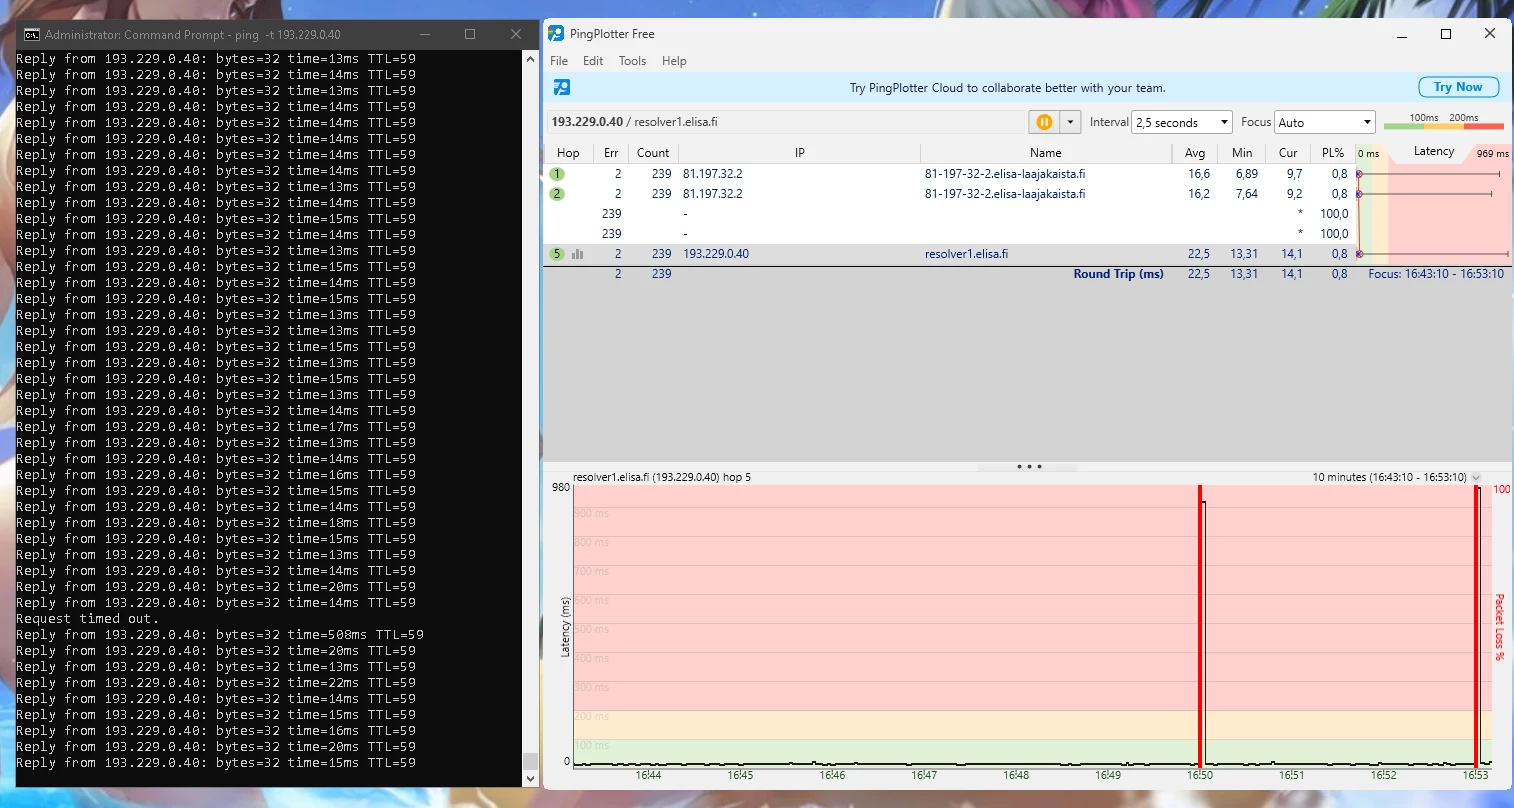
Task: Click the three-dot splitter handle above the timeline graph
Action: [1029, 466]
